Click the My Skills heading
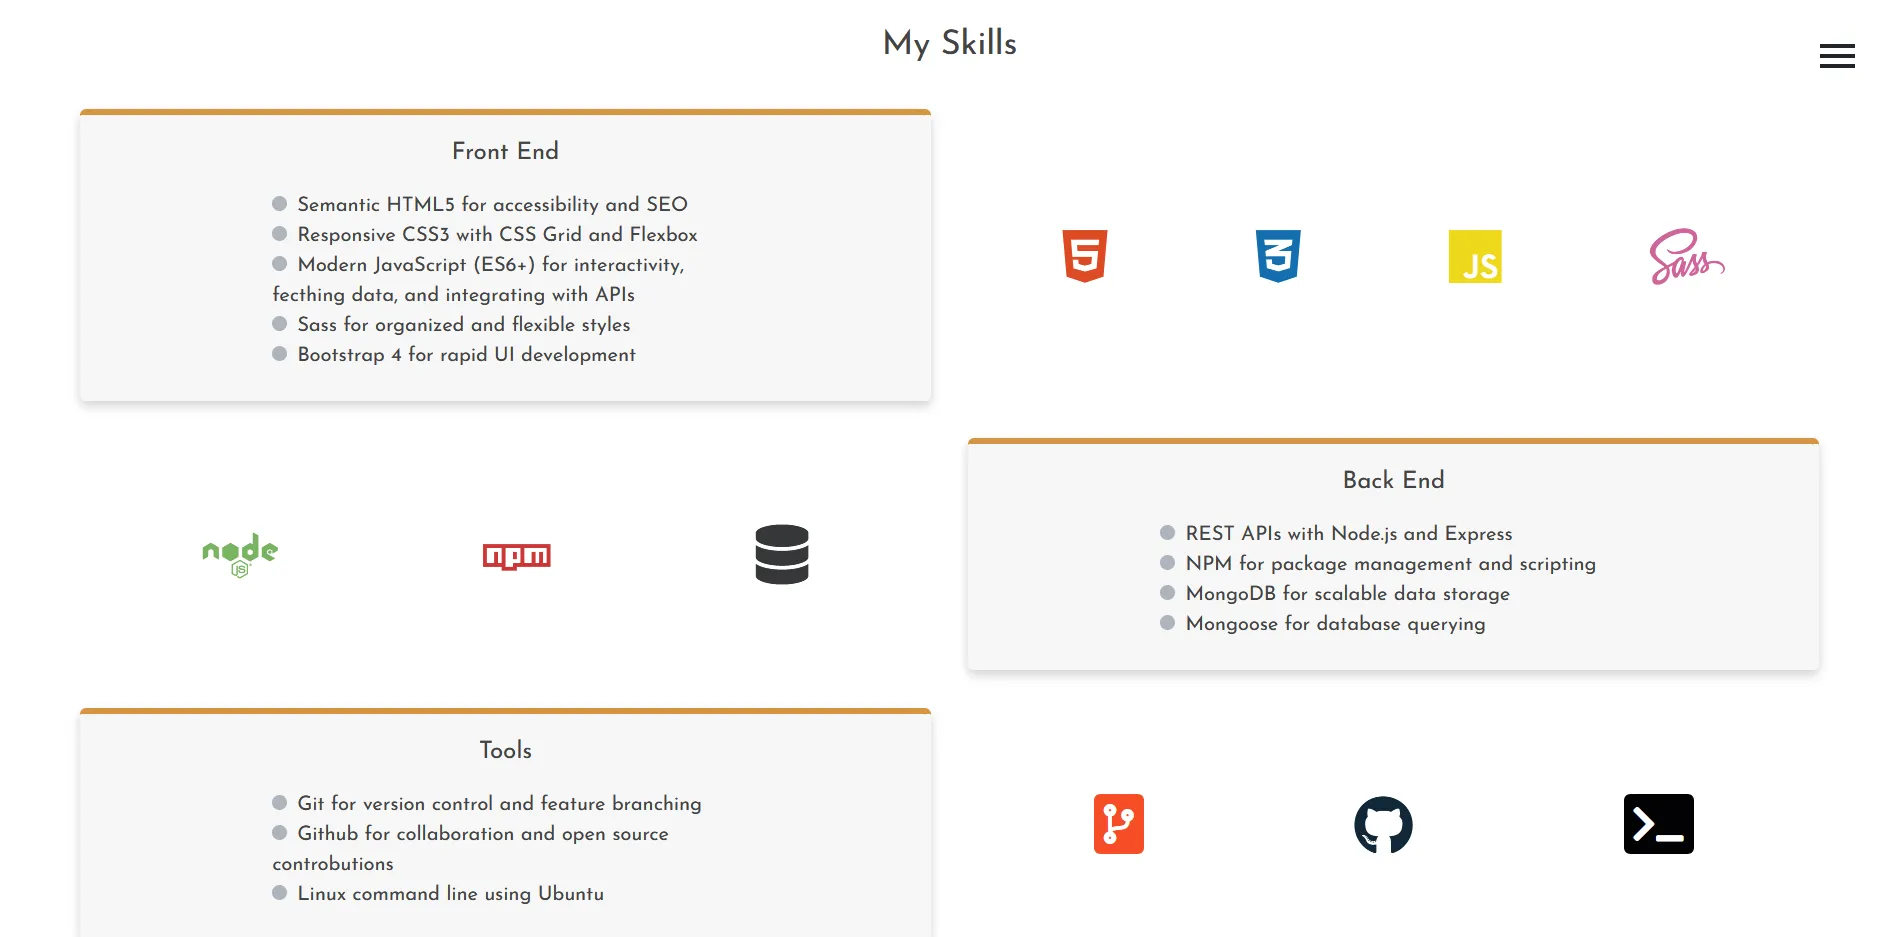This screenshot has height=937, width=1898. click(950, 43)
